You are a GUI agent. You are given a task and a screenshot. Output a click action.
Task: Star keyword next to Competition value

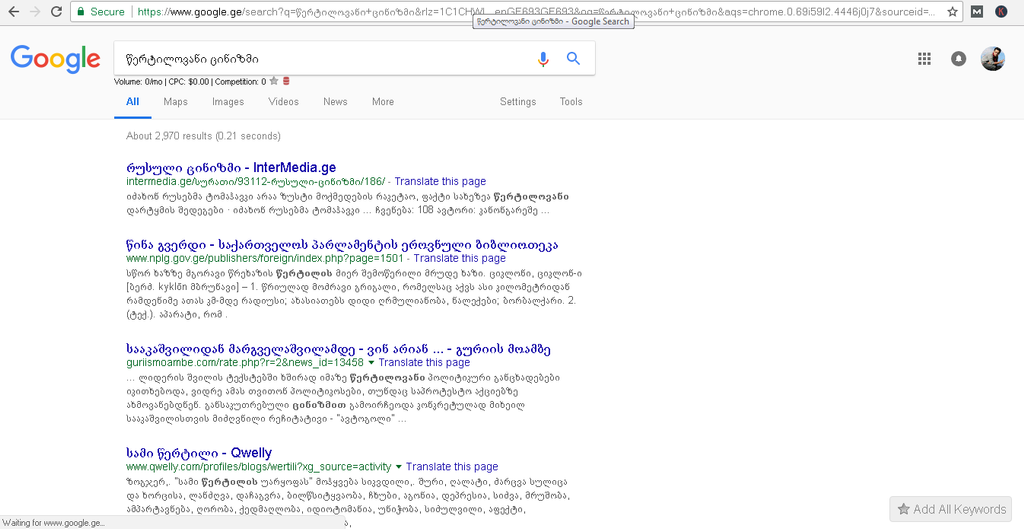(x=274, y=82)
